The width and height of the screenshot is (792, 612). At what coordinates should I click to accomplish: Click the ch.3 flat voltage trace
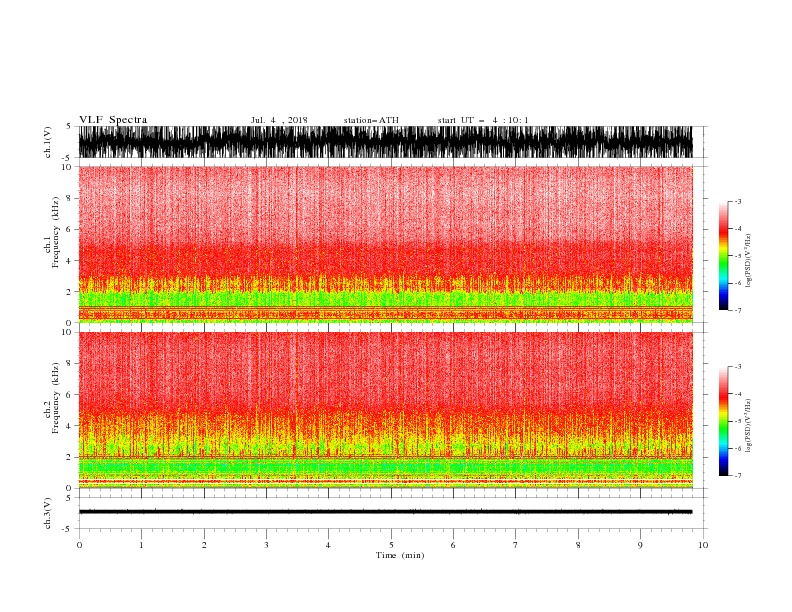pos(385,512)
